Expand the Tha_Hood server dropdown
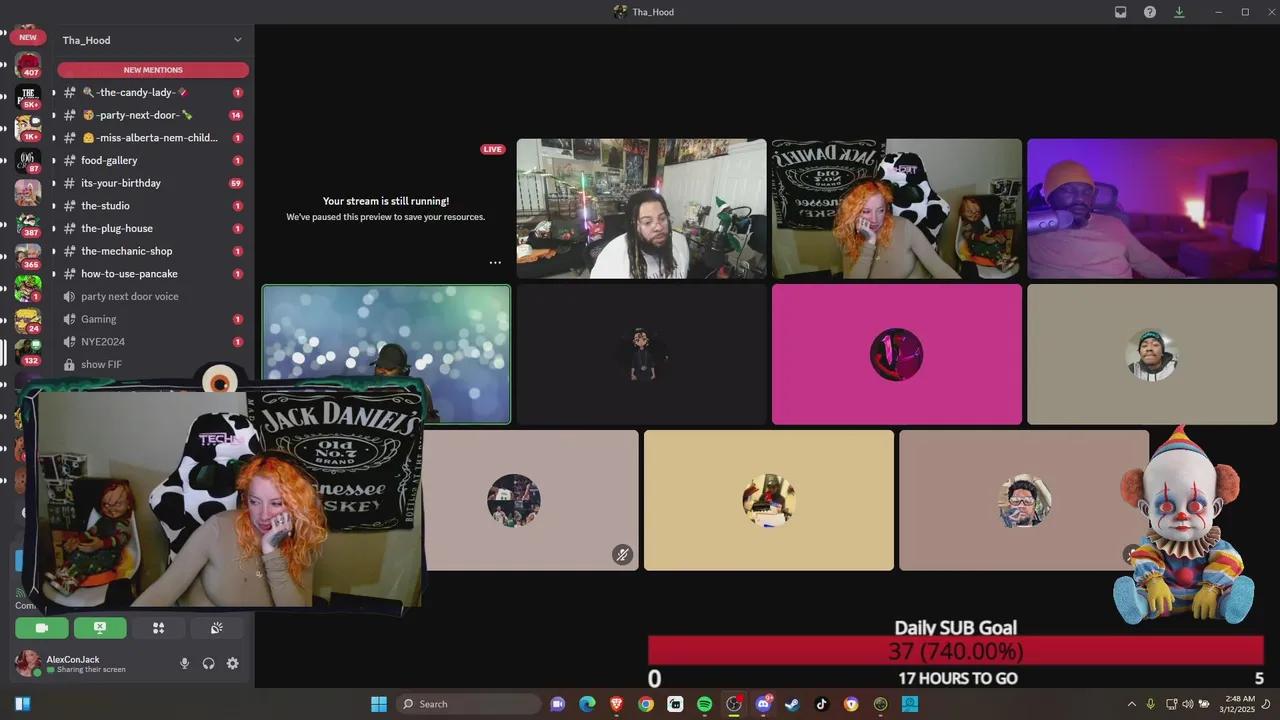Screen dimensions: 1280x720 coord(237,40)
